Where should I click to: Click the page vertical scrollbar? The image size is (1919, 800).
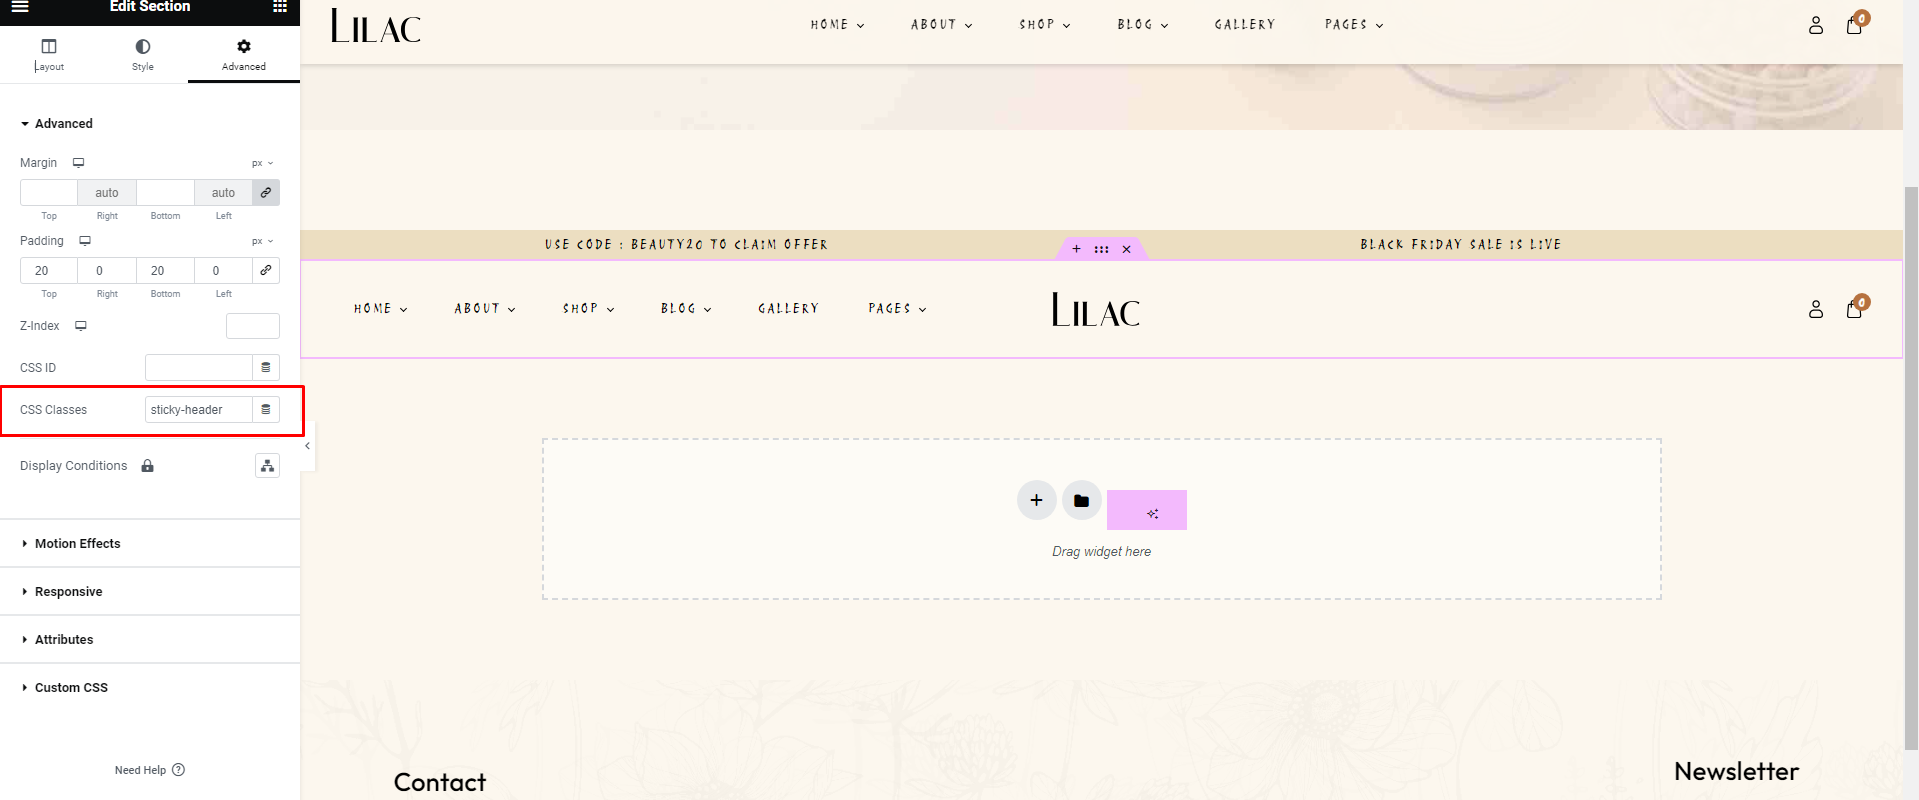(x=1911, y=466)
